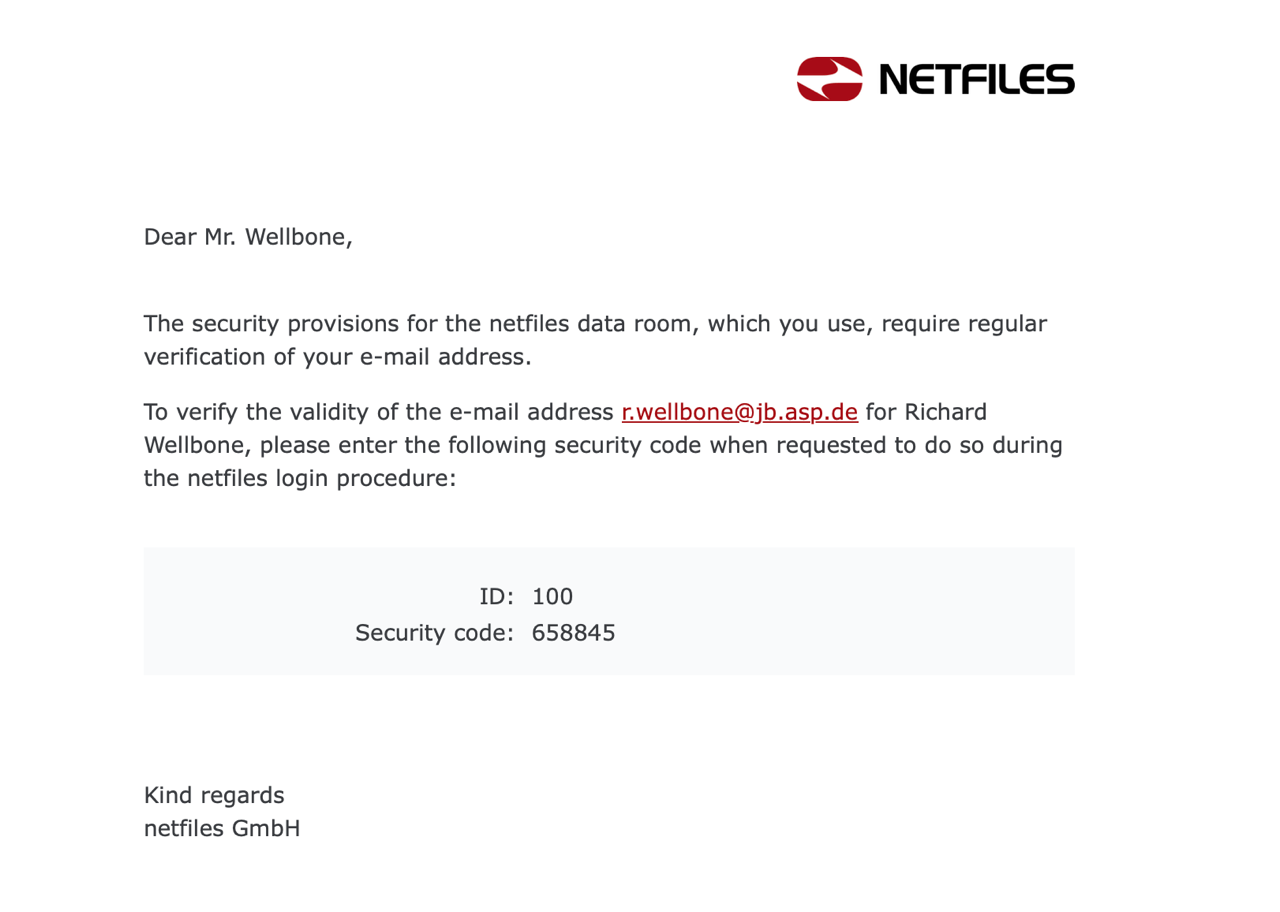Screen dimensions: 1280x912
Task: Click the "ID:" label
Action: click(497, 597)
